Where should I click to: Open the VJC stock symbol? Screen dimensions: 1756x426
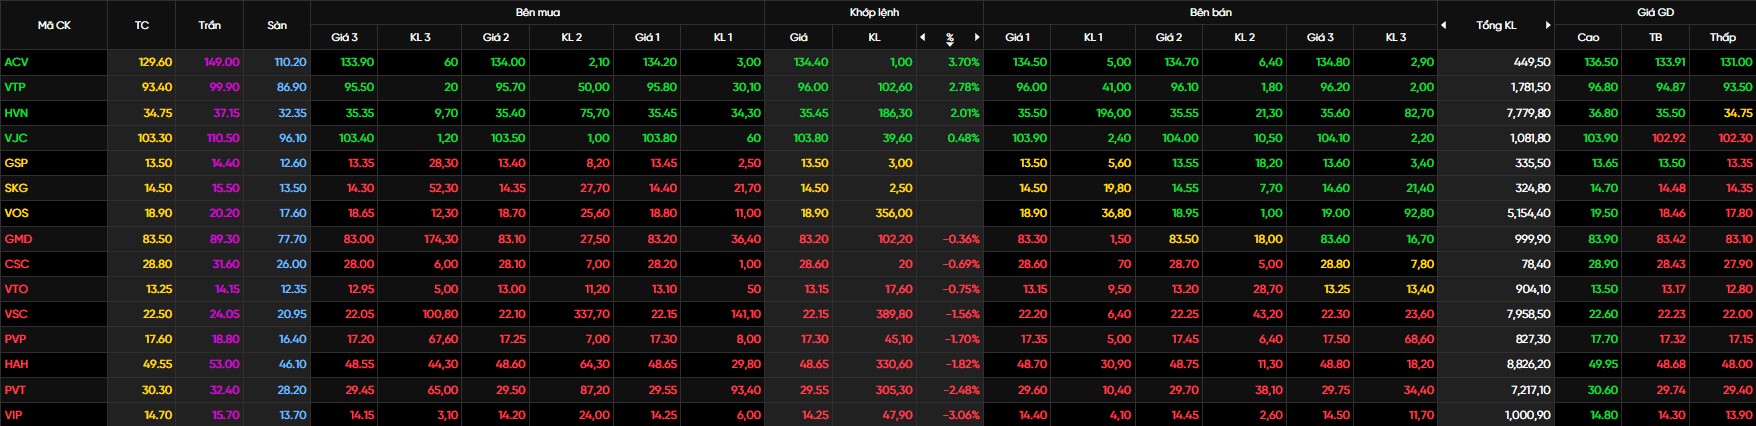pyautogui.click(x=16, y=138)
